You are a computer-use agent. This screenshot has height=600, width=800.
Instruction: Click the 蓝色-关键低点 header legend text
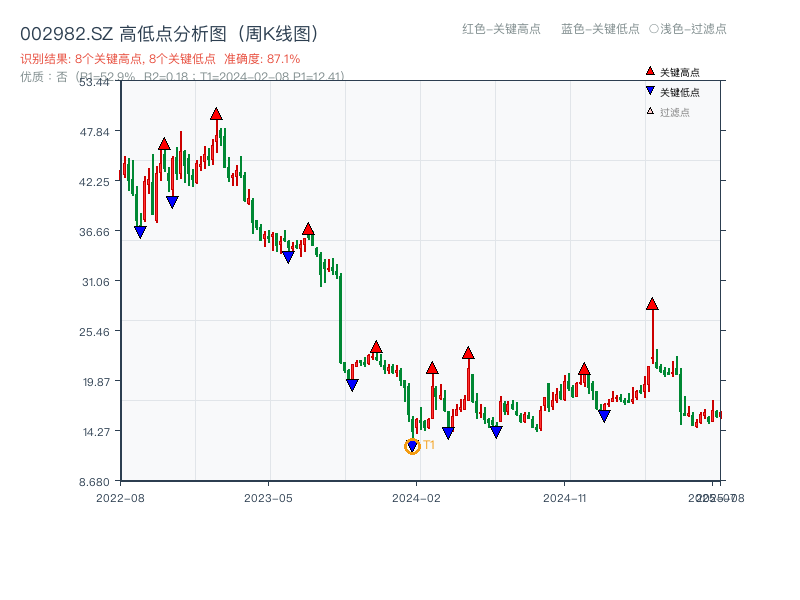600,29
